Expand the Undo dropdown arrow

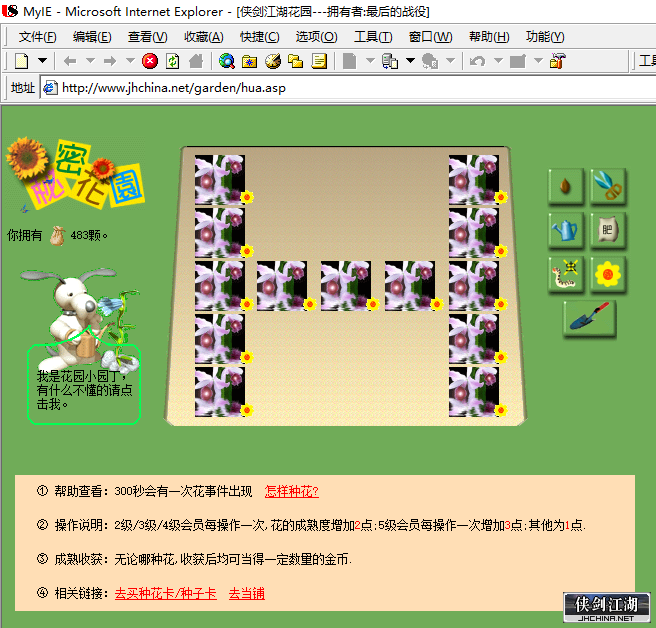pos(498,61)
